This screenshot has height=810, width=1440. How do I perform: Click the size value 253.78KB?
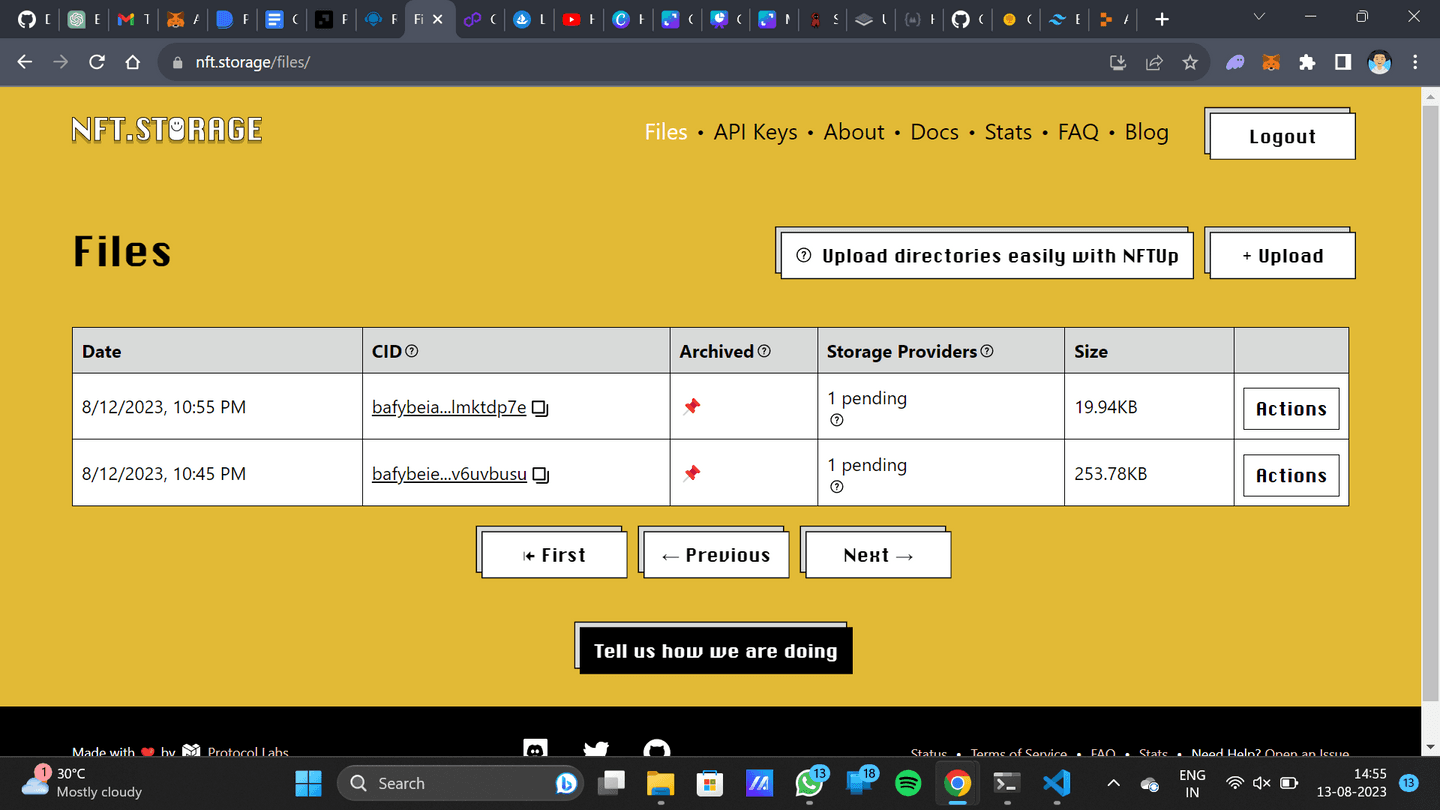1110,474
